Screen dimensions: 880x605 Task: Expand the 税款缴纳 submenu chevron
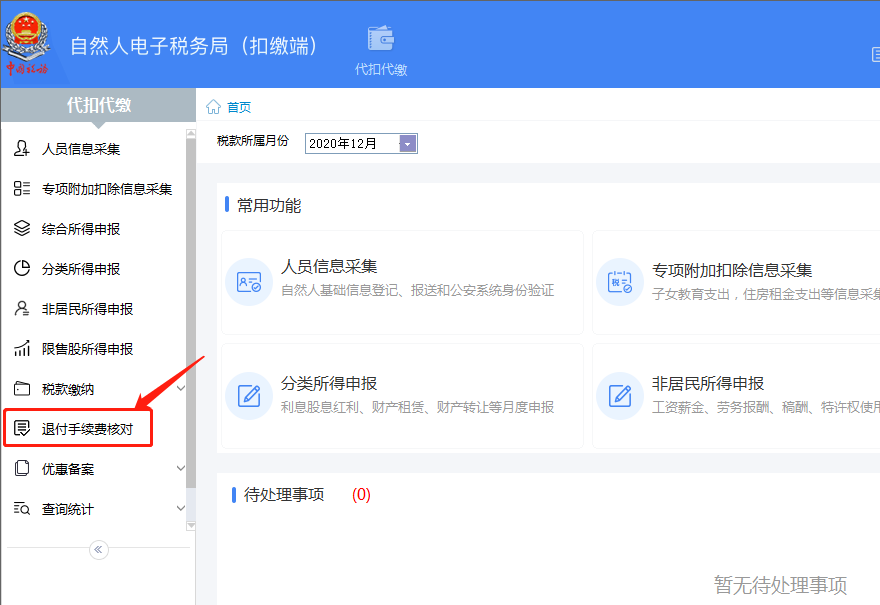tap(181, 388)
